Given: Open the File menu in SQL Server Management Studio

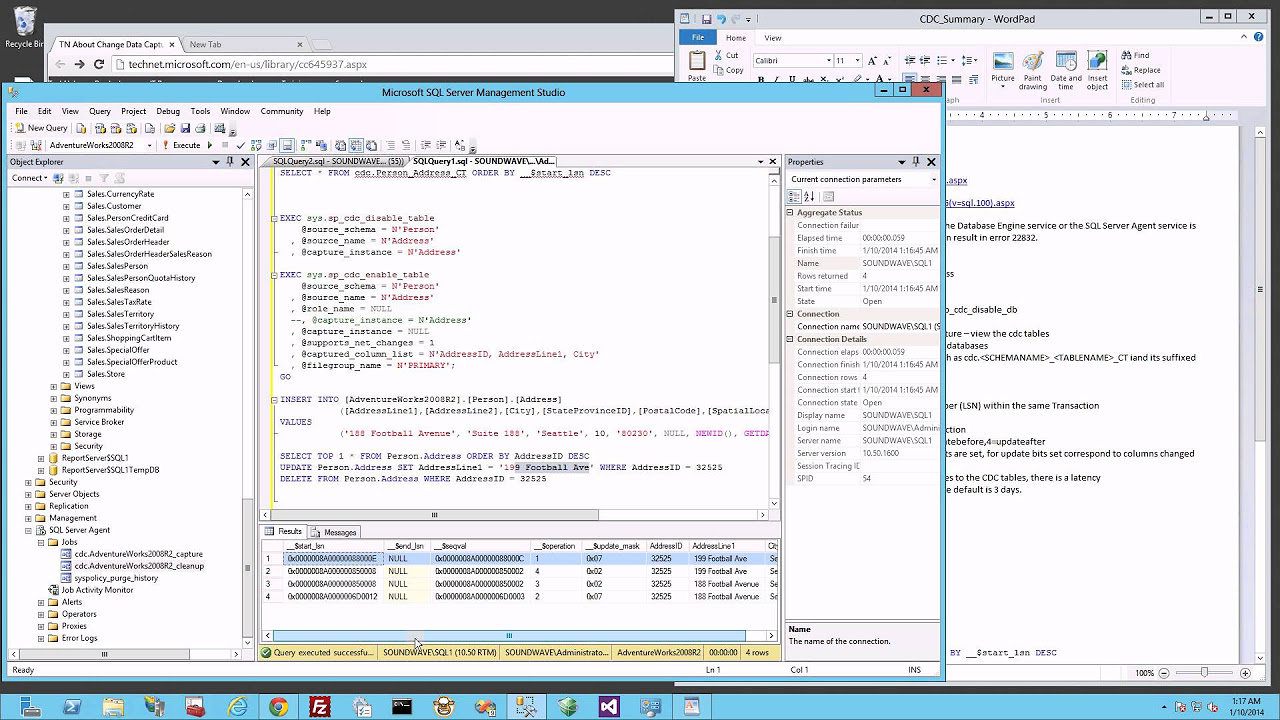Looking at the screenshot, I should (20, 111).
